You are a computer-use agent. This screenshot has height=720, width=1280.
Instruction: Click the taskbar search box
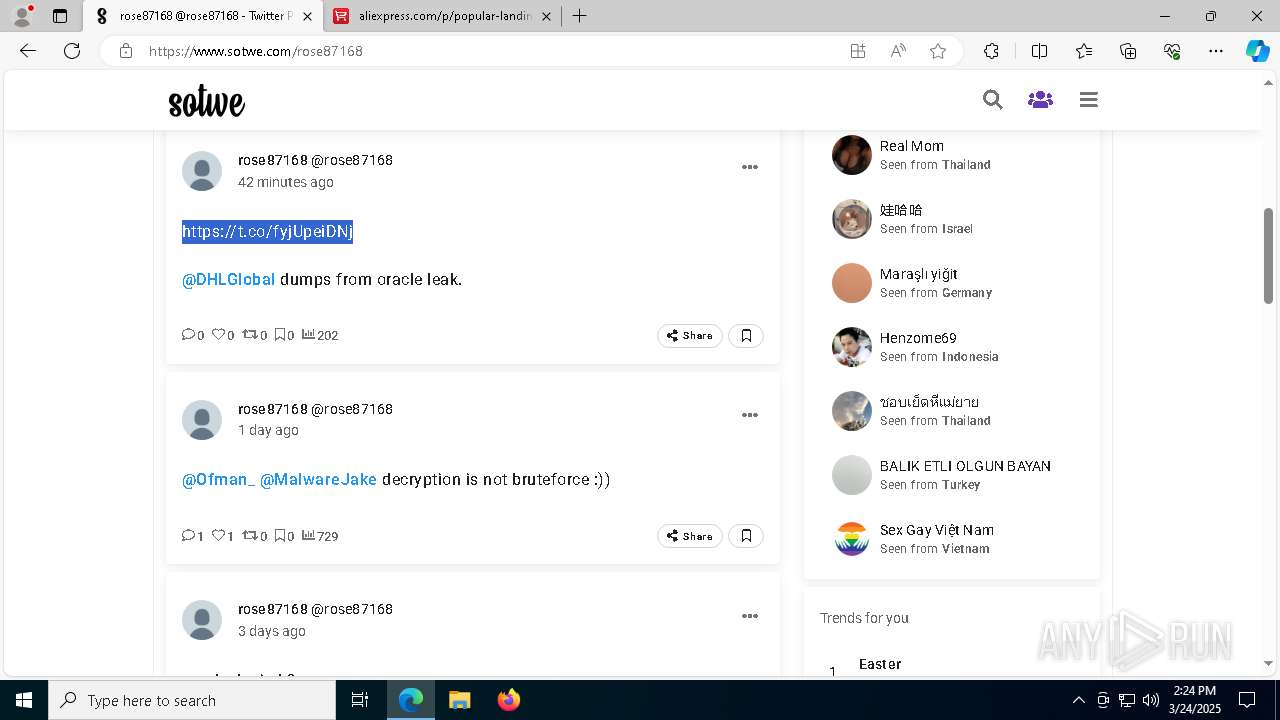[192, 700]
